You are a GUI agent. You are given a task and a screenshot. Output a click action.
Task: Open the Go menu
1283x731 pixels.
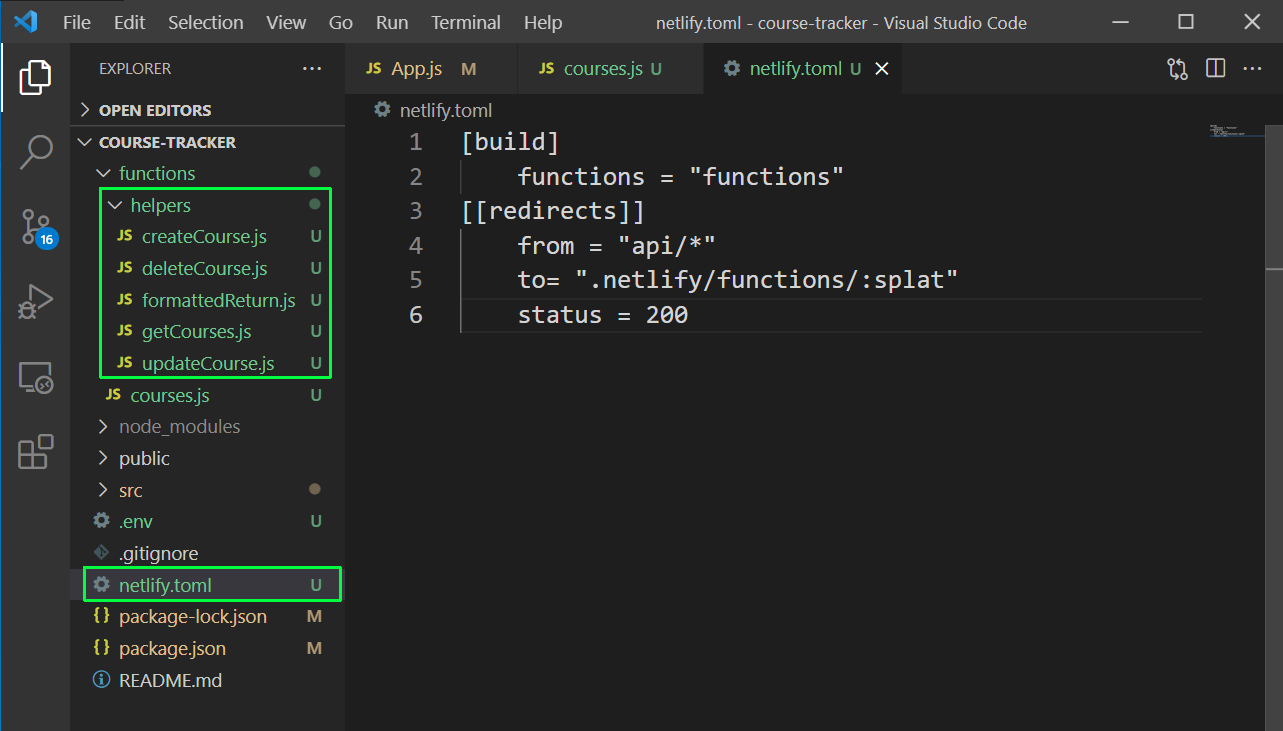pyautogui.click(x=341, y=22)
